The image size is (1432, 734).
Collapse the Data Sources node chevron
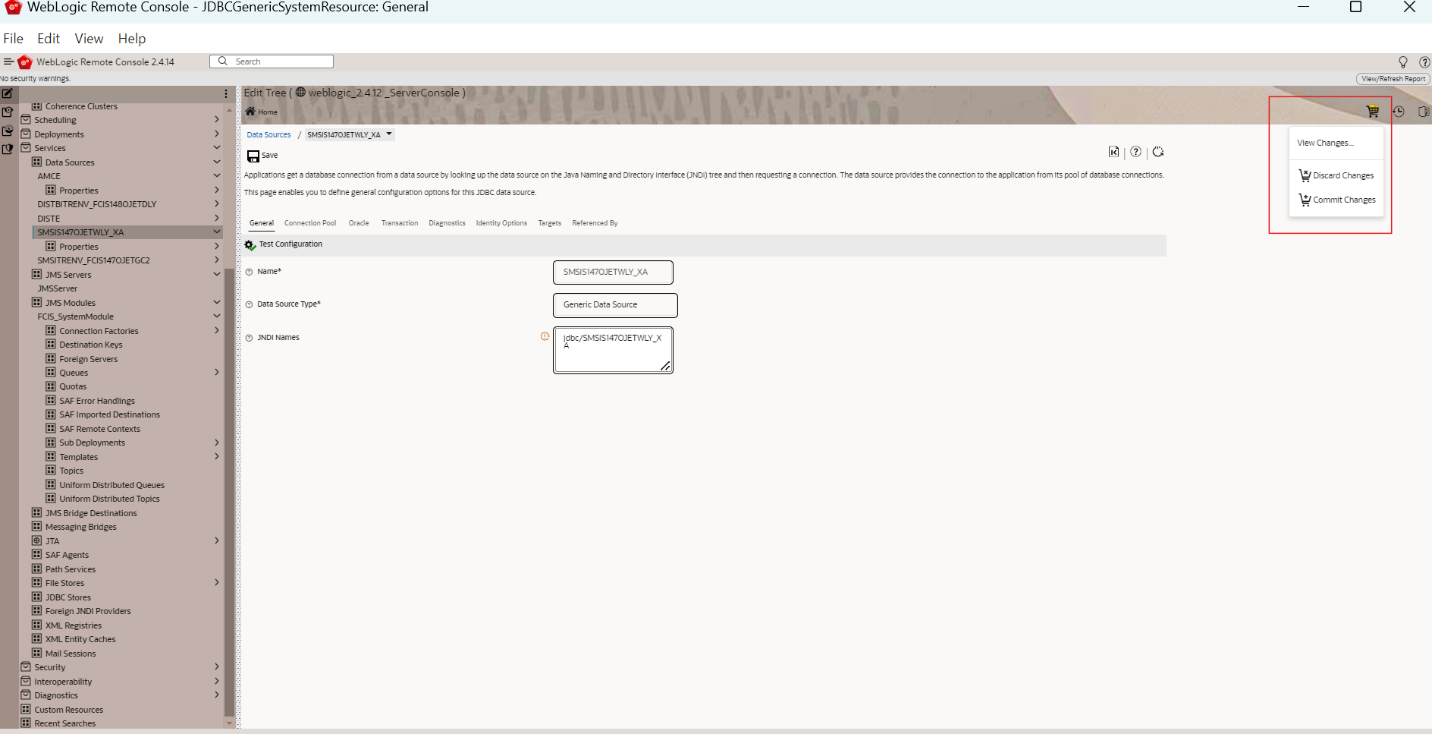[217, 162]
